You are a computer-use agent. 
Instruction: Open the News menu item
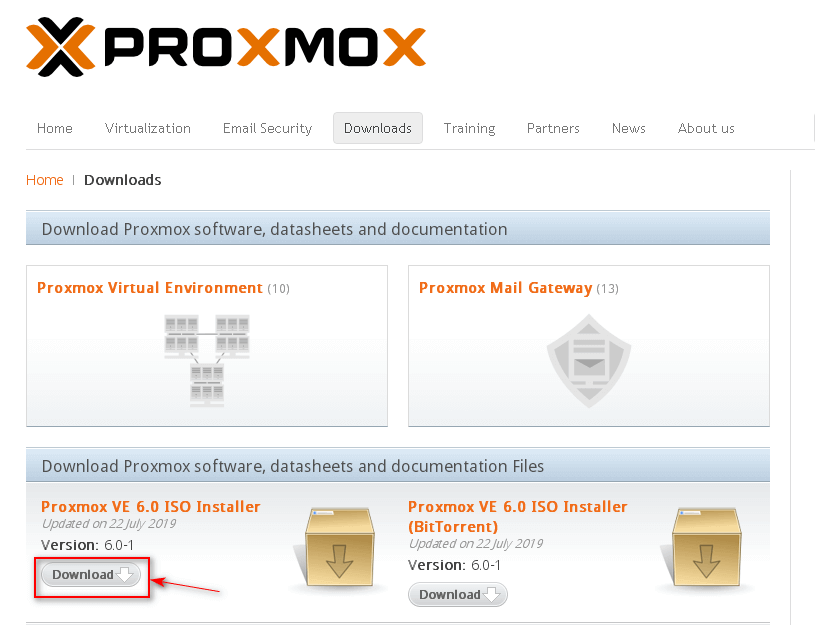coord(628,128)
